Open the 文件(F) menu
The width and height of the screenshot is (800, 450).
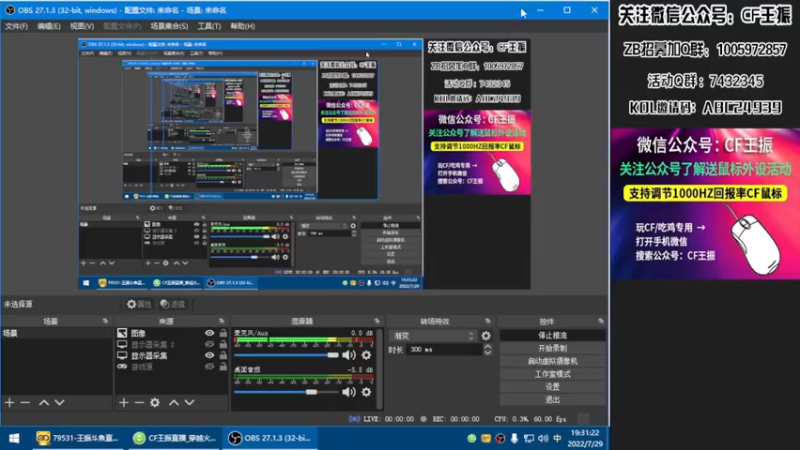pyautogui.click(x=16, y=26)
